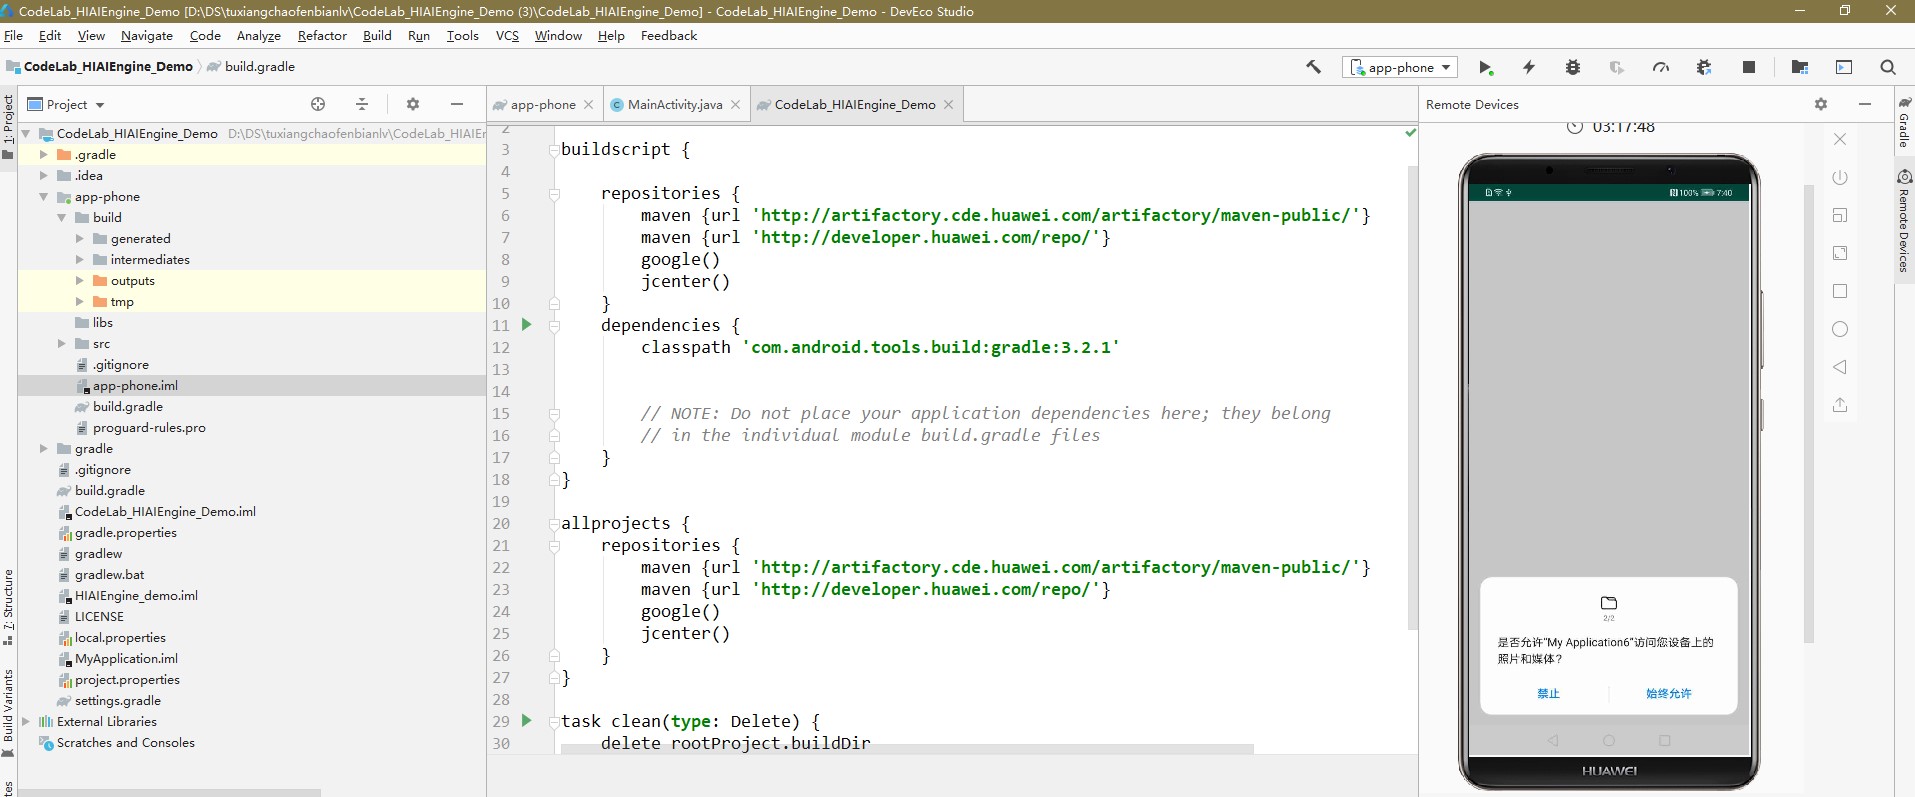Viewport: 1915px width, 797px height.
Task: Open the Navigate menu
Action: [147, 36]
